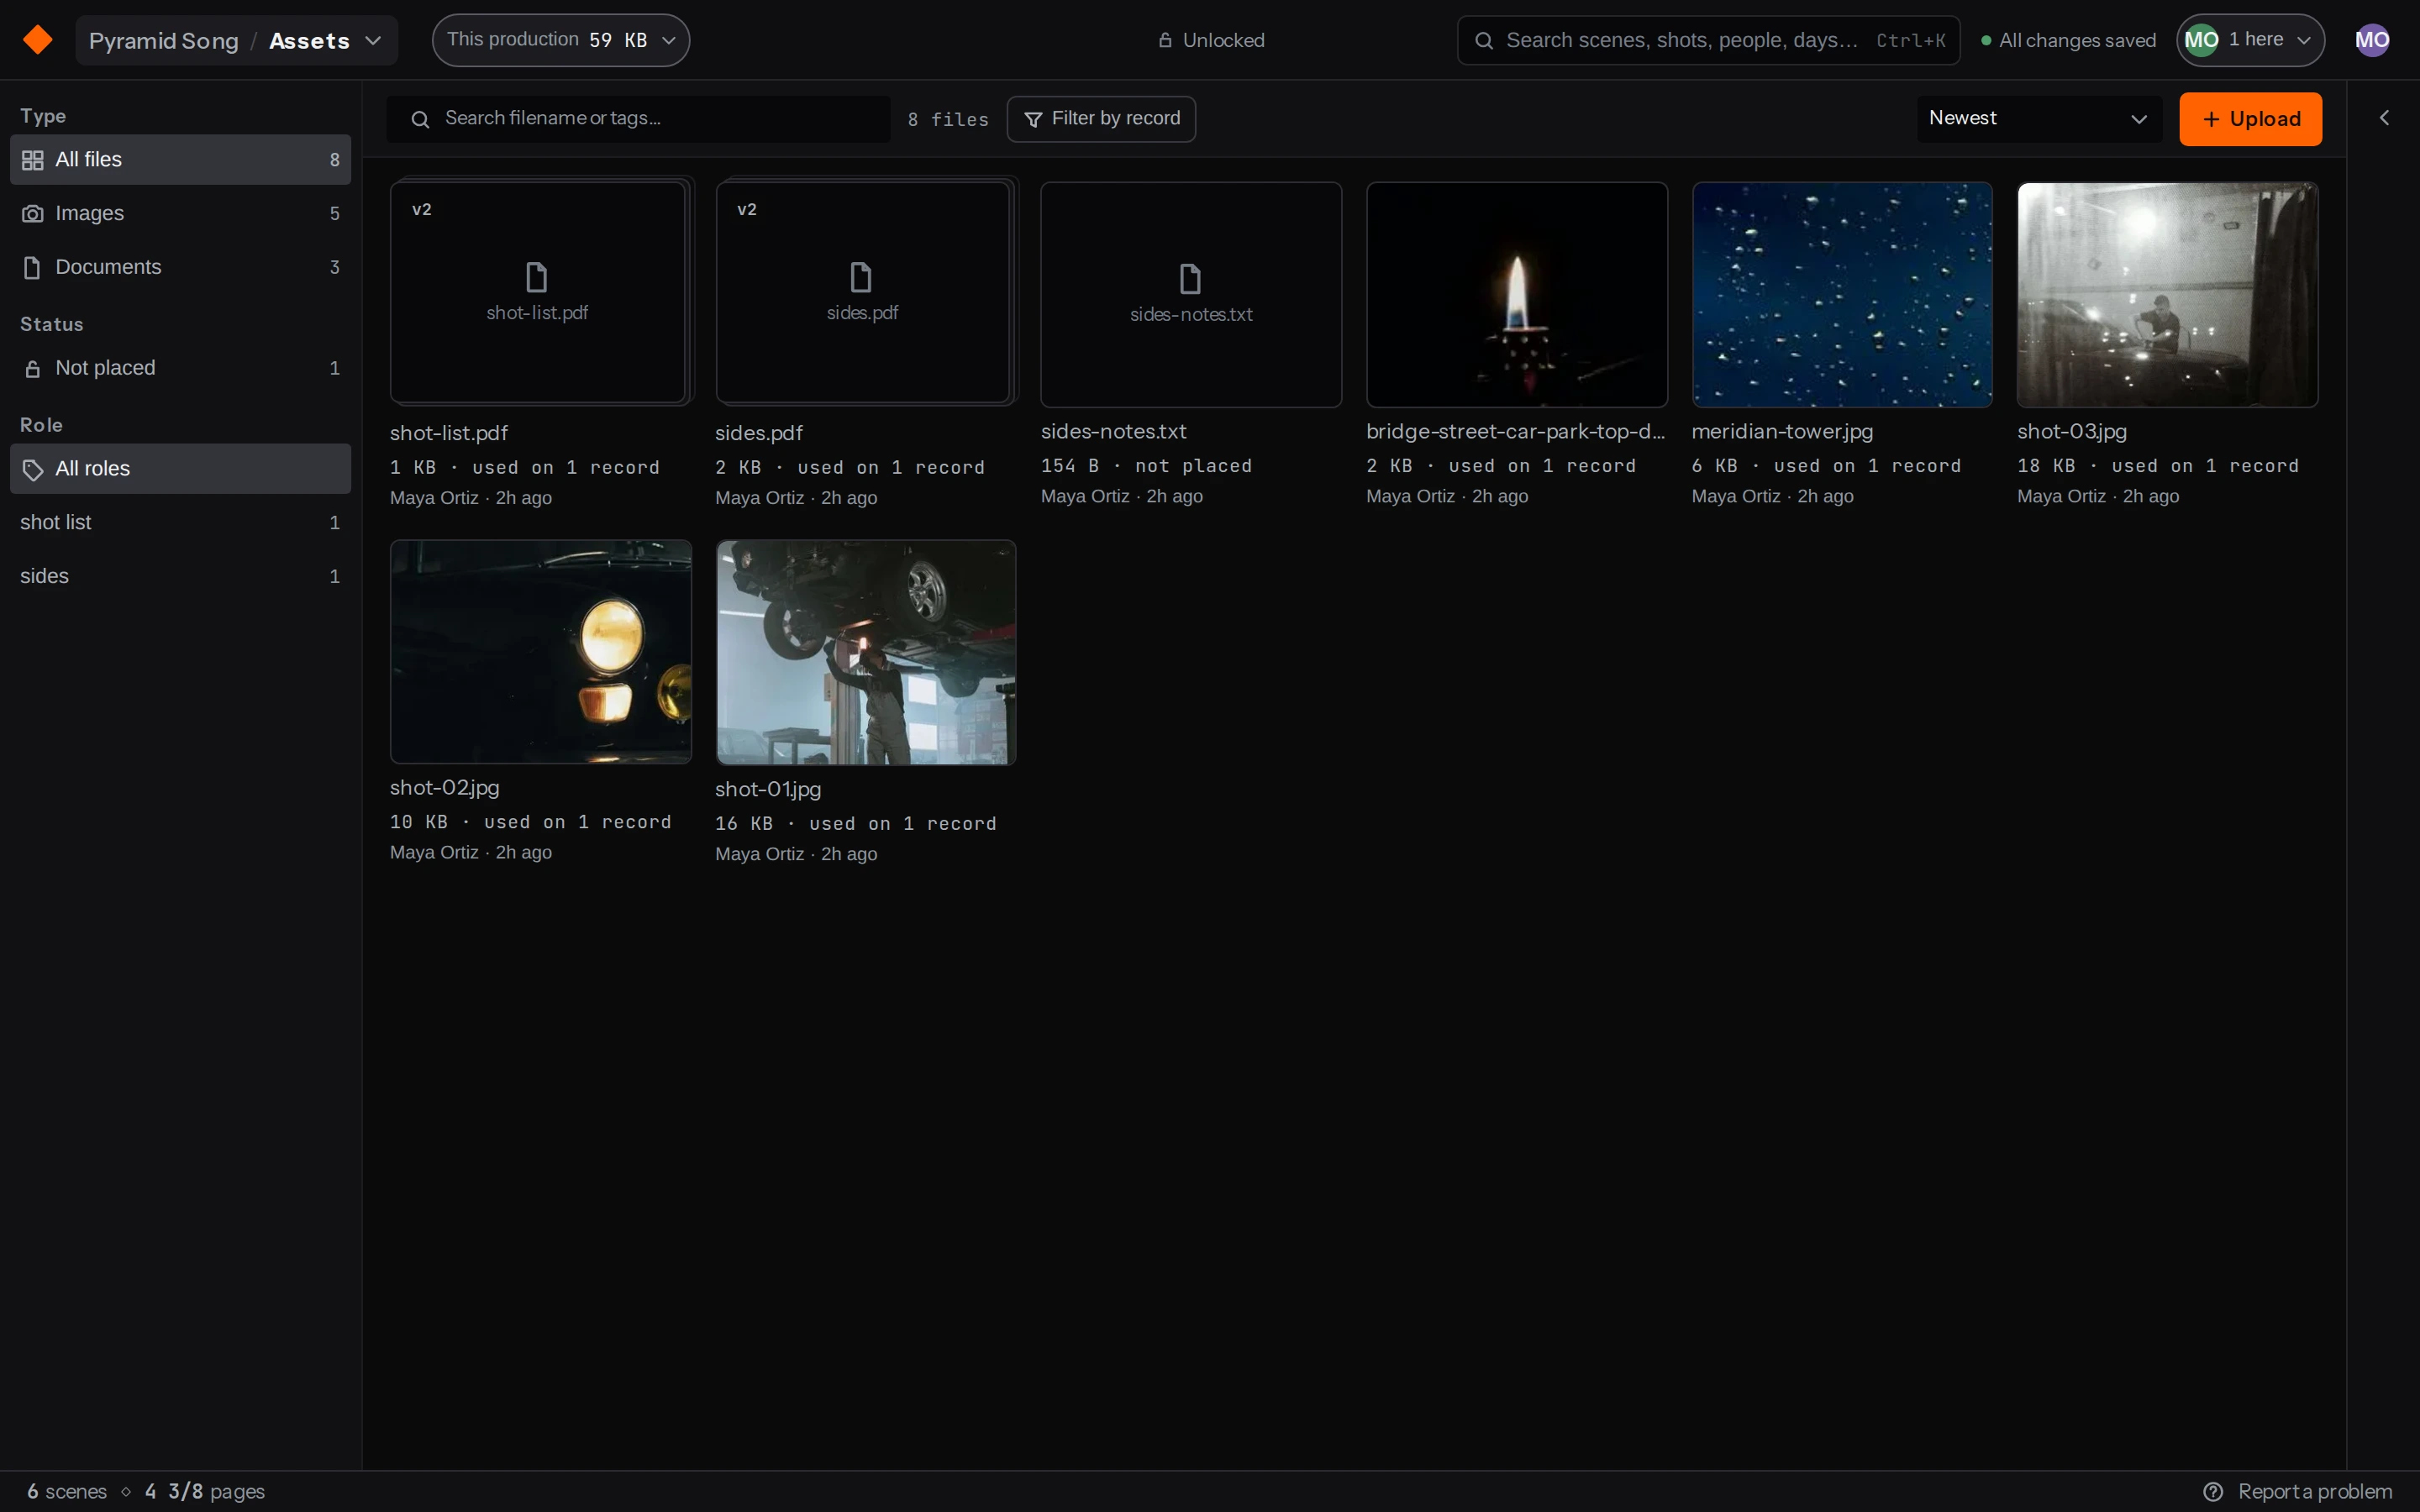This screenshot has height=1512, width=2420.
Task: Click the funnel icon in Filter by record
Action: [x=1033, y=119]
